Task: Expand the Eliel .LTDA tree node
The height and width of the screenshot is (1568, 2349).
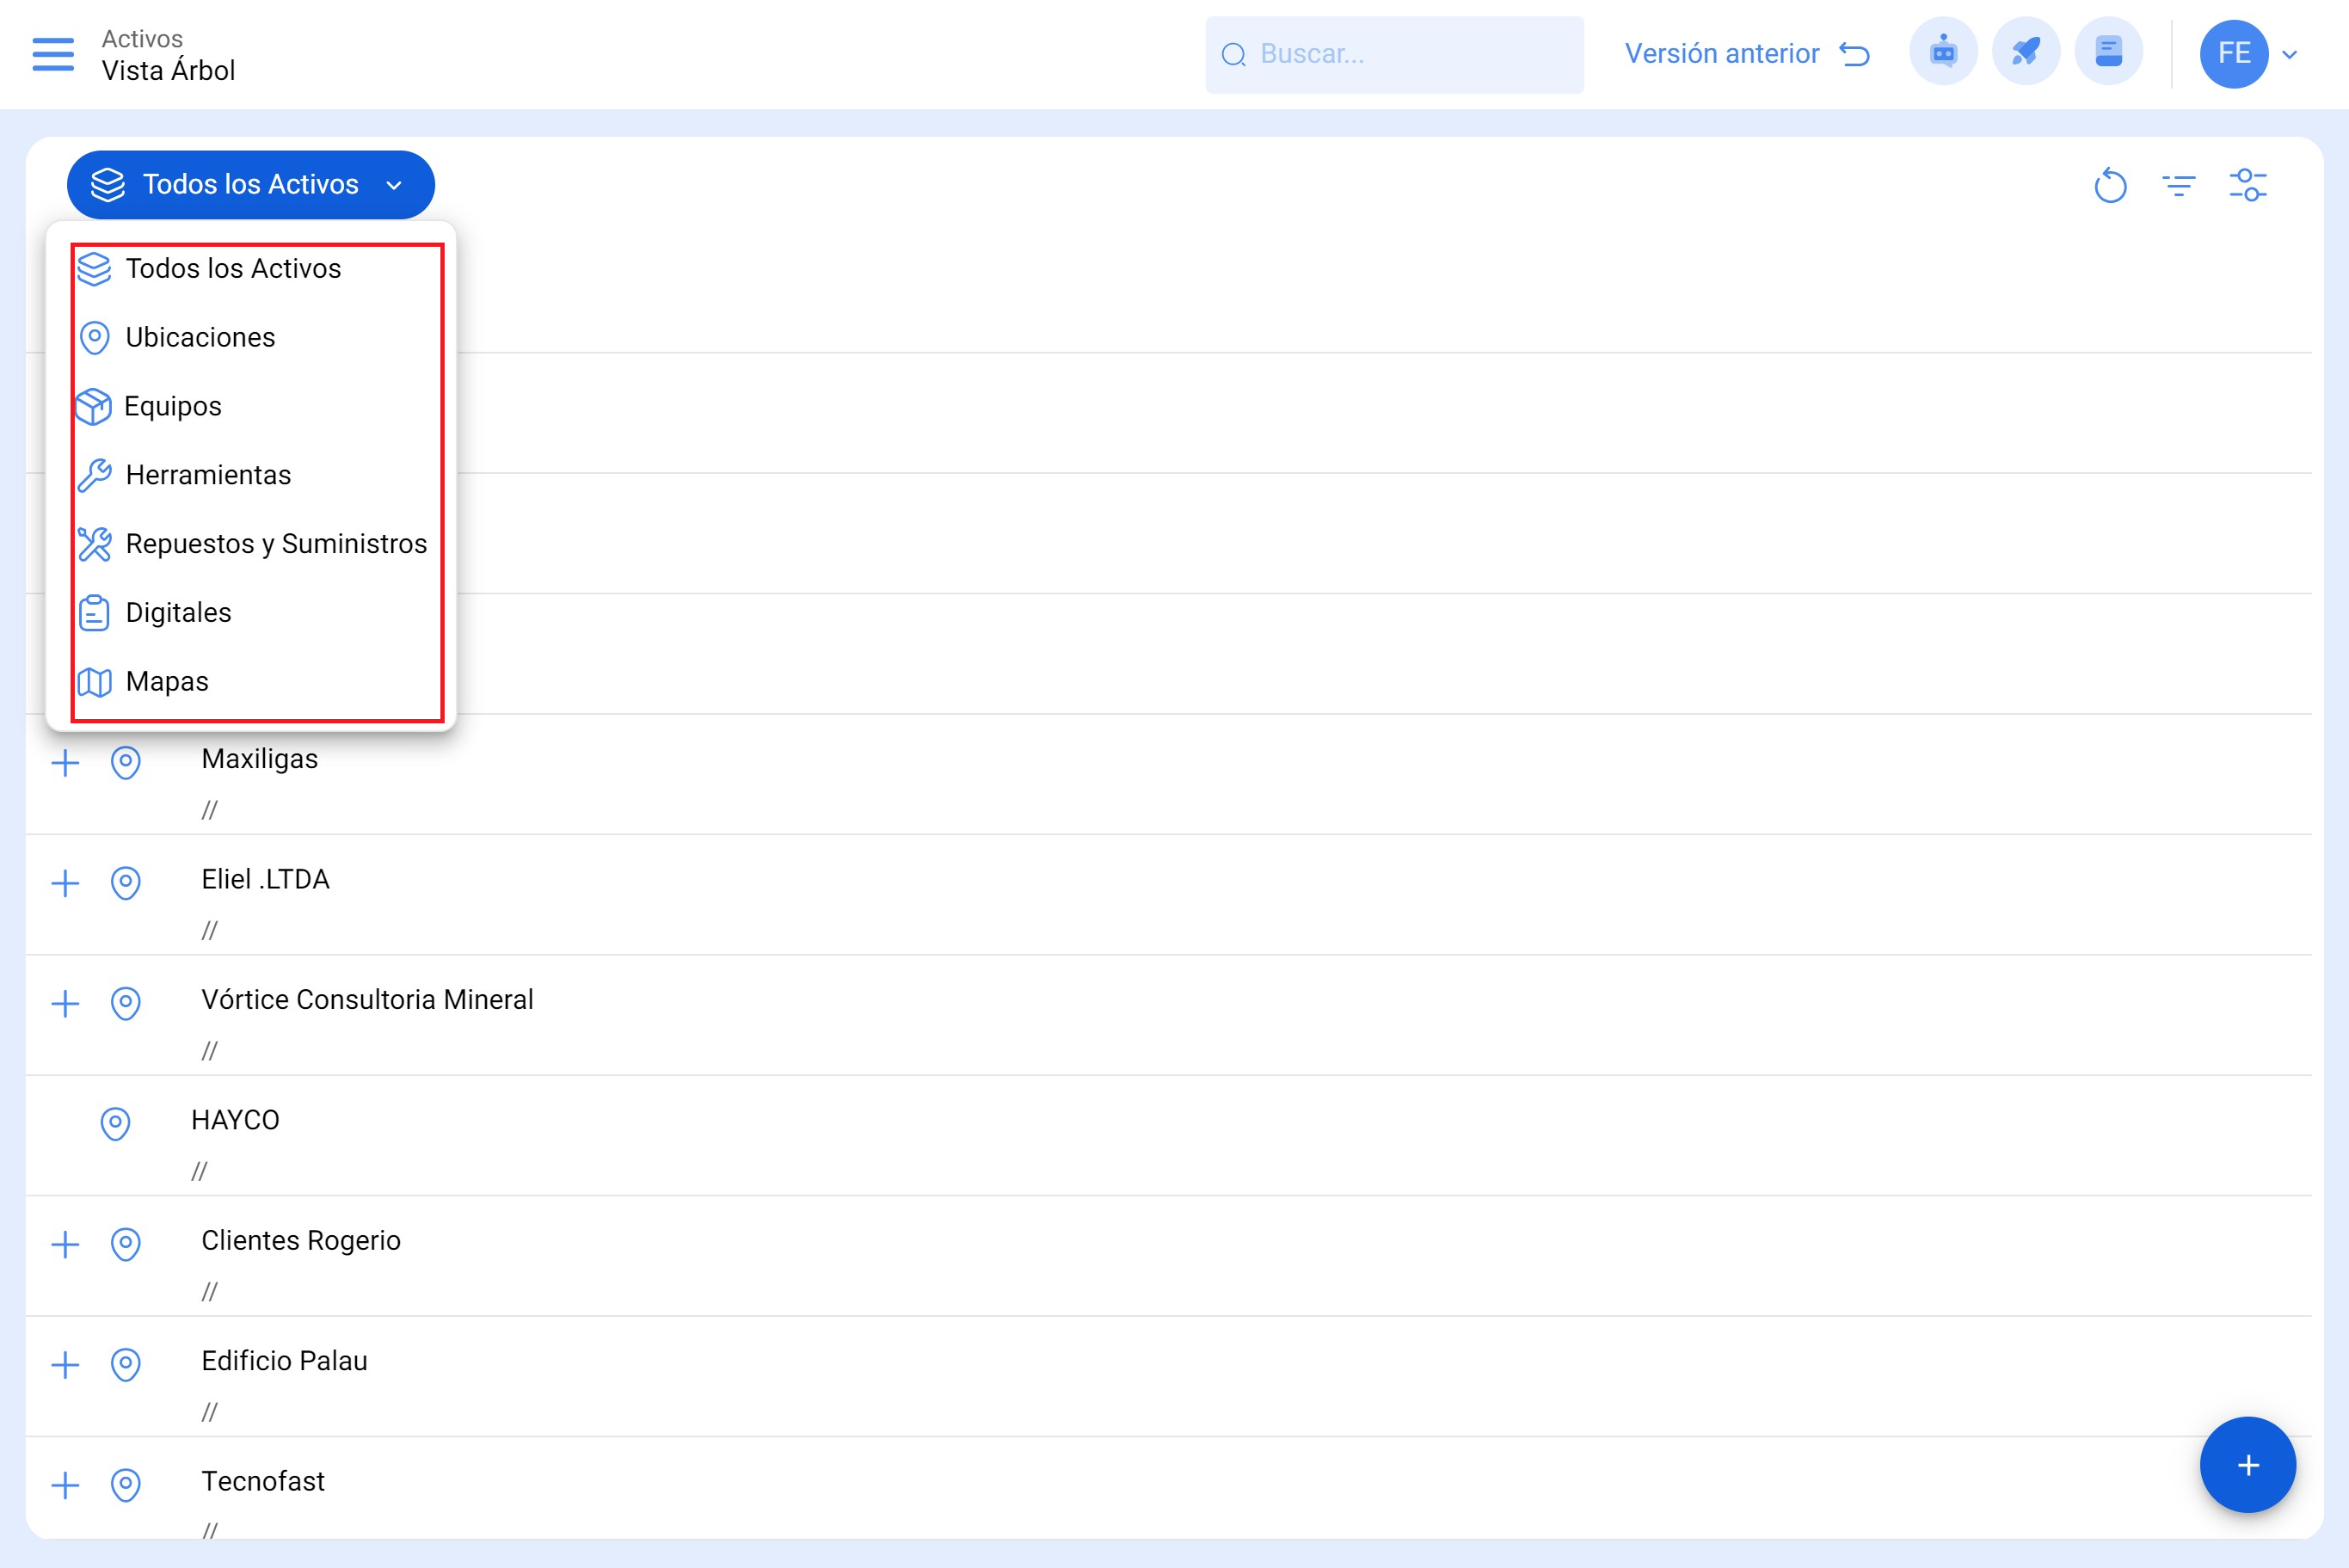Action: [x=65, y=883]
